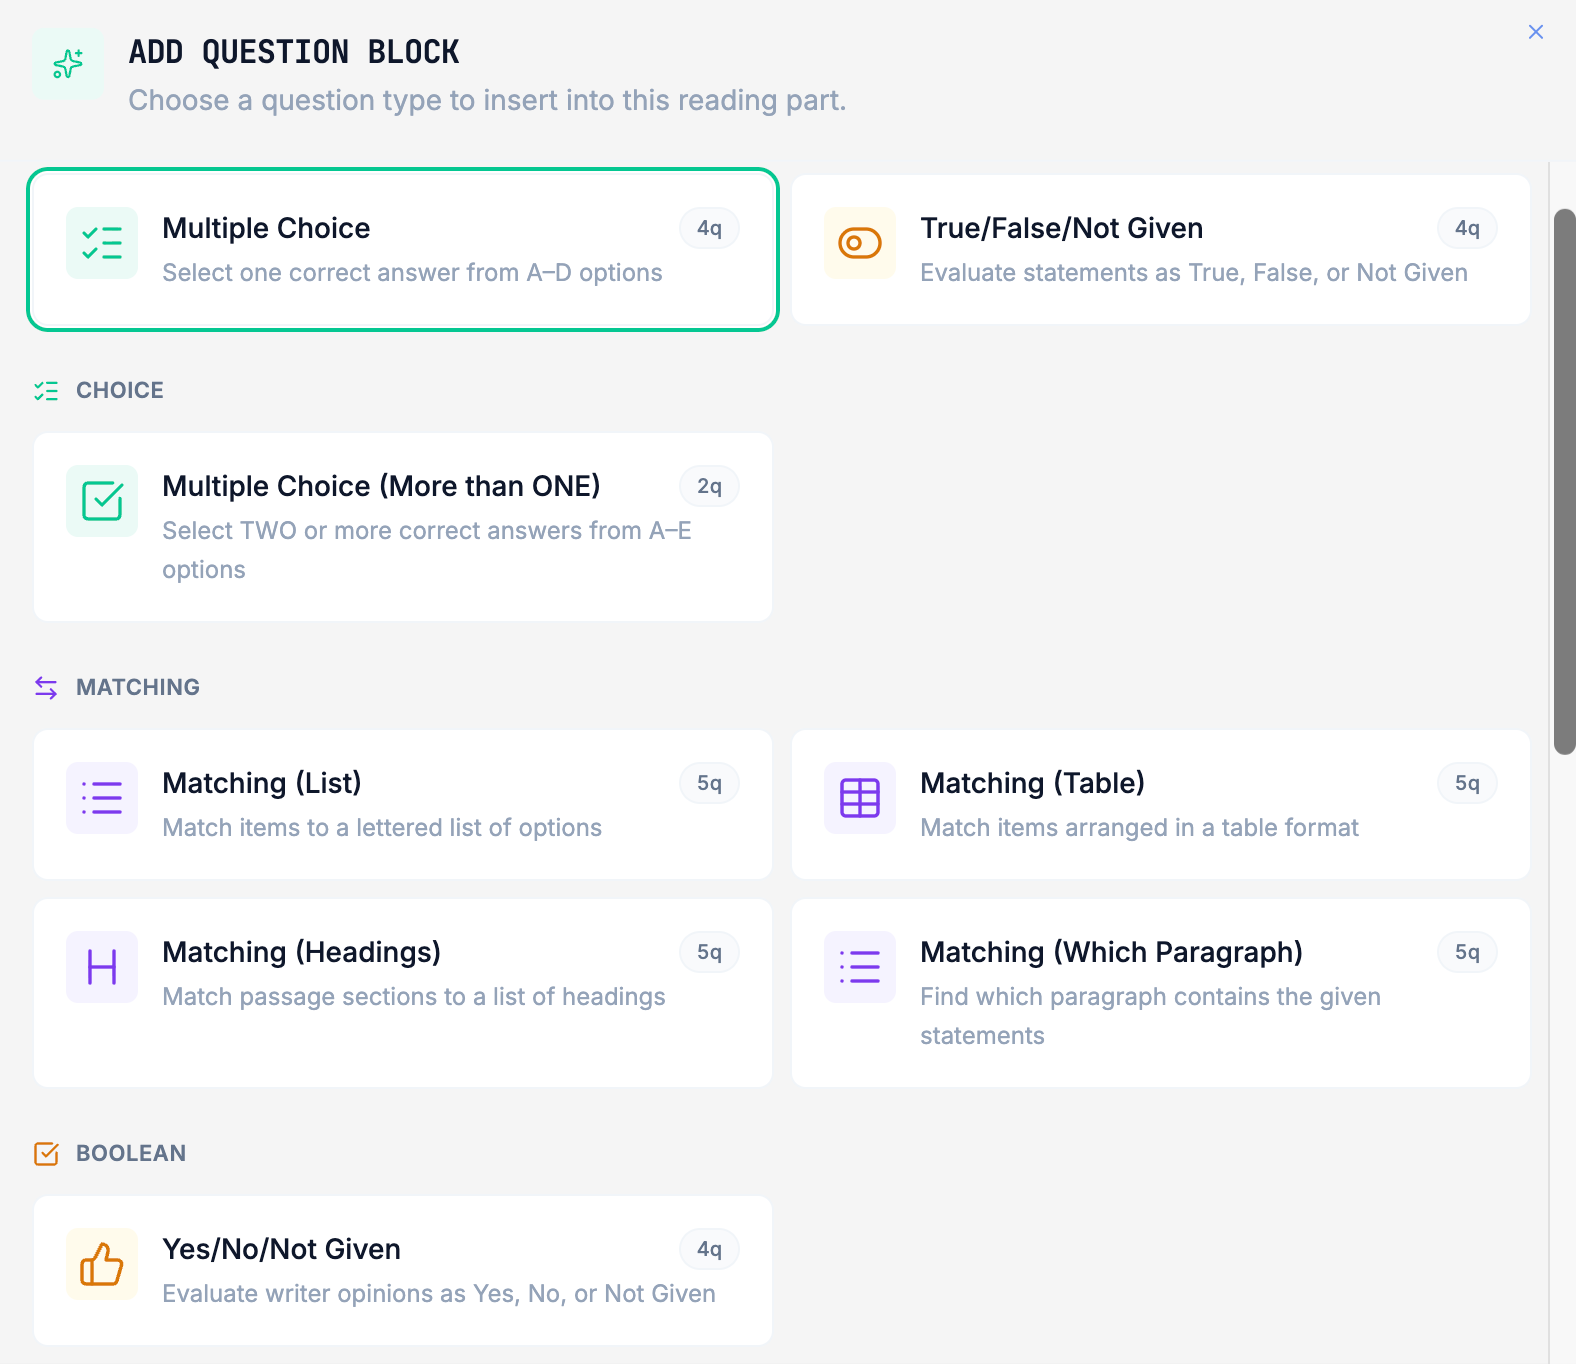Click the sparkle icon beside Add Question Block
The height and width of the screenshot is (1364, 1576).
click(x=67, y=64)
